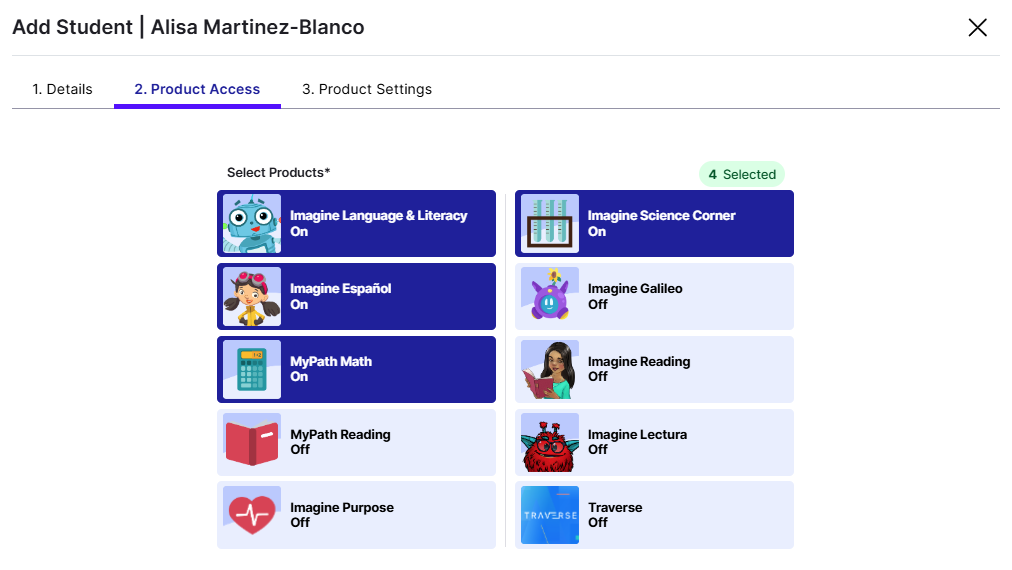Open the 3. Product Settings tab
1012x570 pixels.
367,89
